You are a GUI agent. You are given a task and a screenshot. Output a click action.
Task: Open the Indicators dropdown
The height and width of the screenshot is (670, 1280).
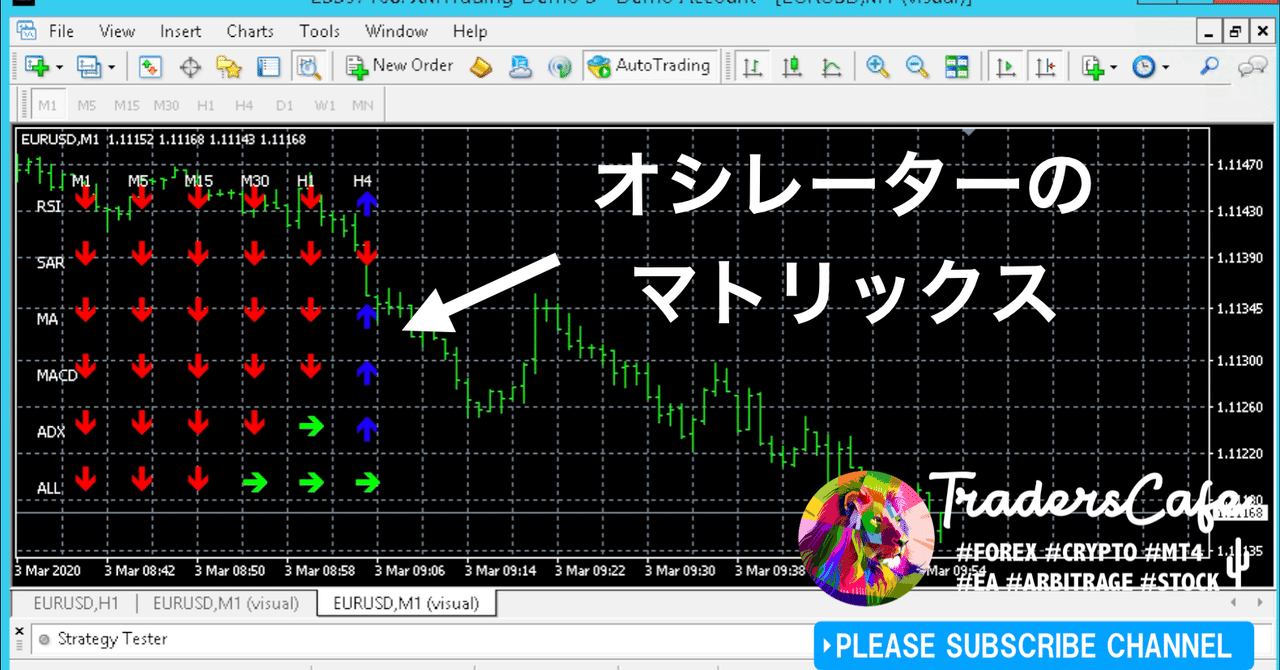pos(1113,66)
